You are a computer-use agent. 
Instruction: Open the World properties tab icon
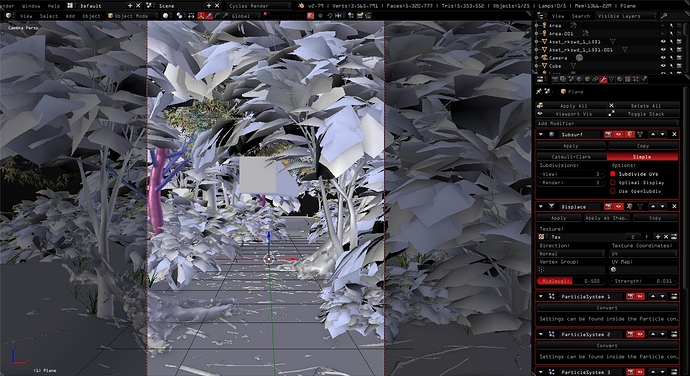pyautogui.click(x=579, y=80)
